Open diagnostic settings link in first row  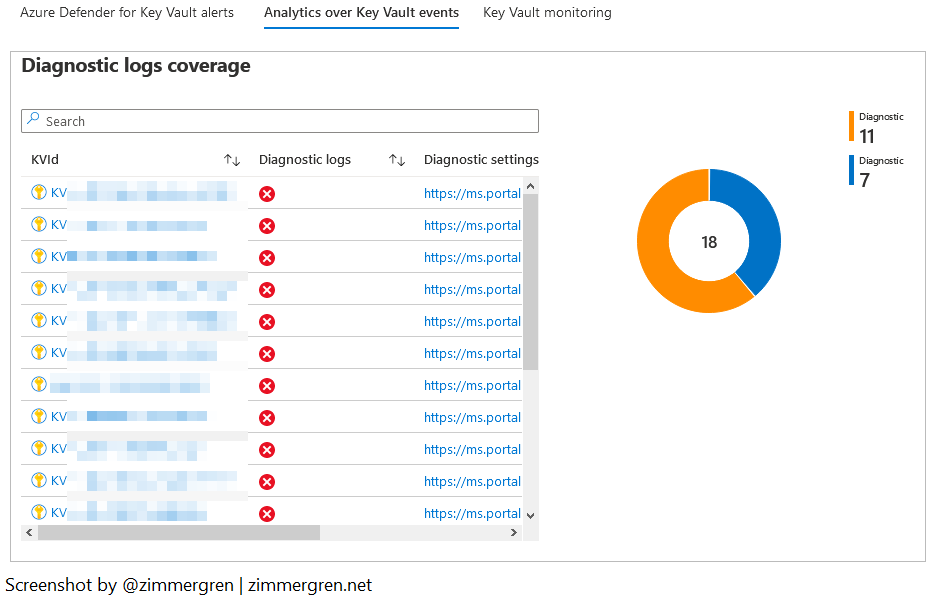(x=472, y=194)
